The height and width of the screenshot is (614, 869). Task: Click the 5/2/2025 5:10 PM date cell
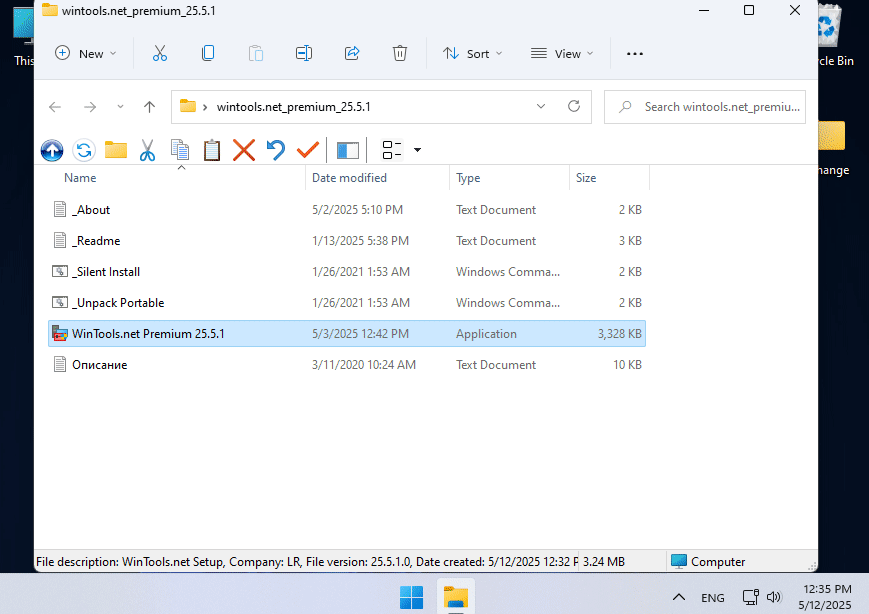click(357, 209)
